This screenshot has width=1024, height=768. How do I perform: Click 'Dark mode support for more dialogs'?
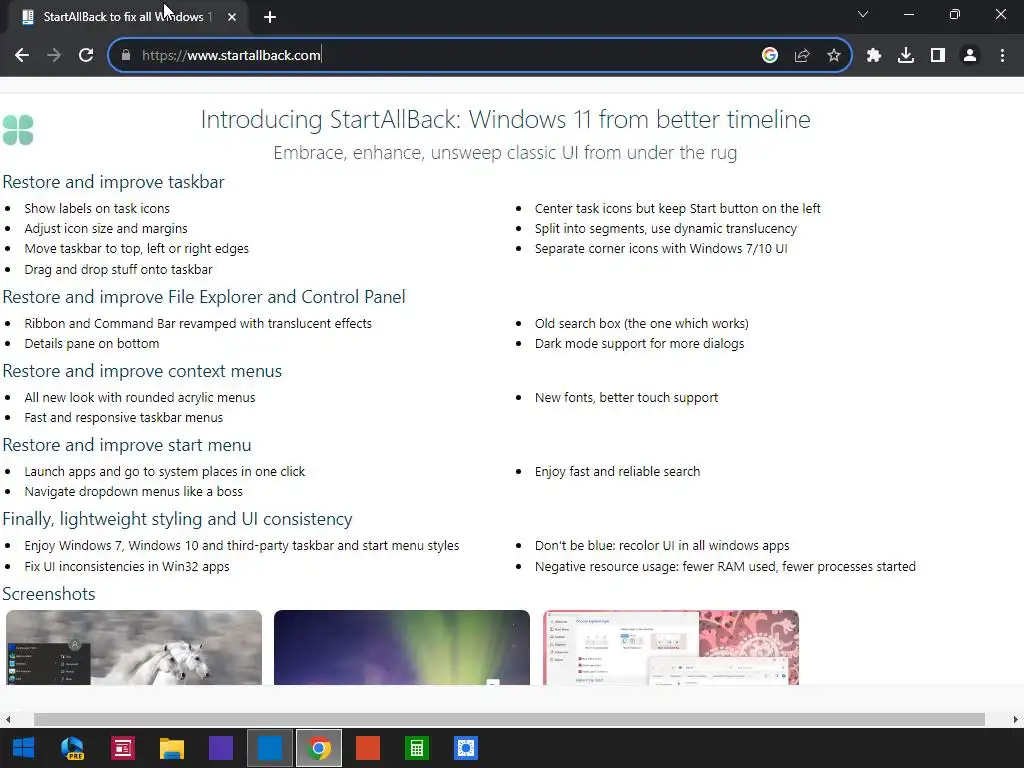[639, 344]
